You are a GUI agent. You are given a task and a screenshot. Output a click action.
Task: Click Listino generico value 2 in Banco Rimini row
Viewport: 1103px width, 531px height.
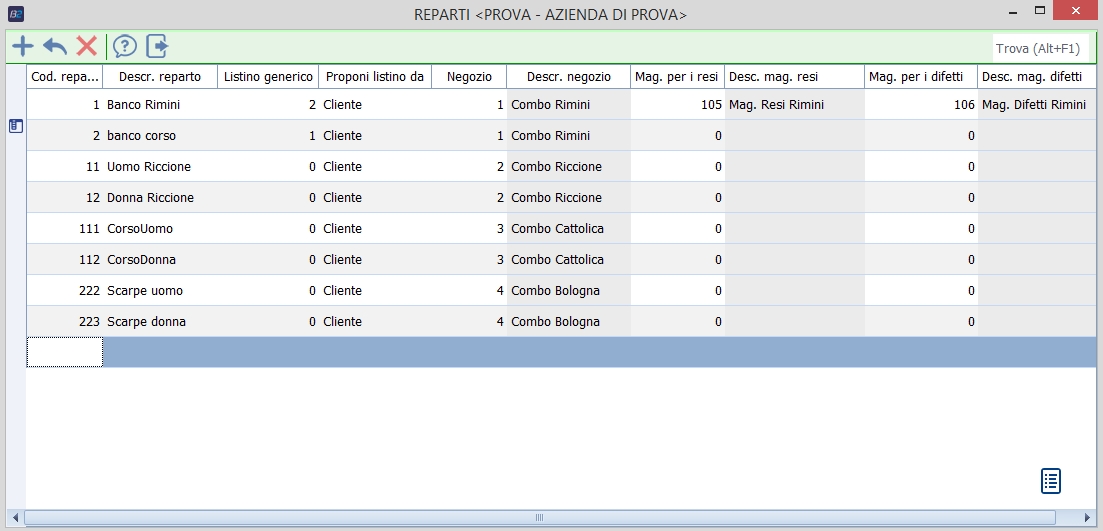(x=268, y=105)
